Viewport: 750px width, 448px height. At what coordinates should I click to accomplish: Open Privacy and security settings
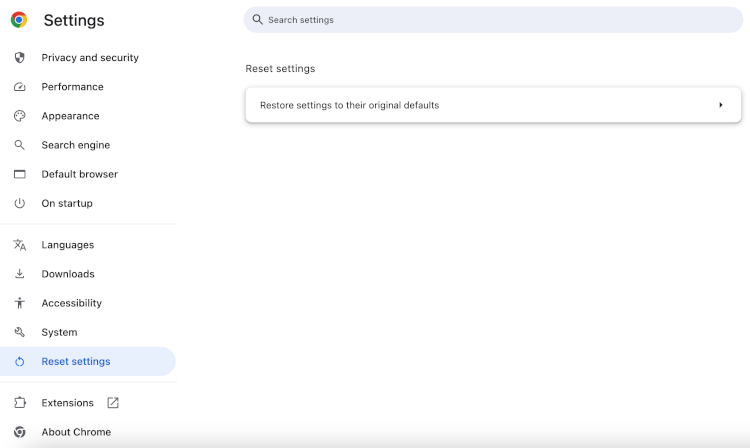[x=88, y=57]
